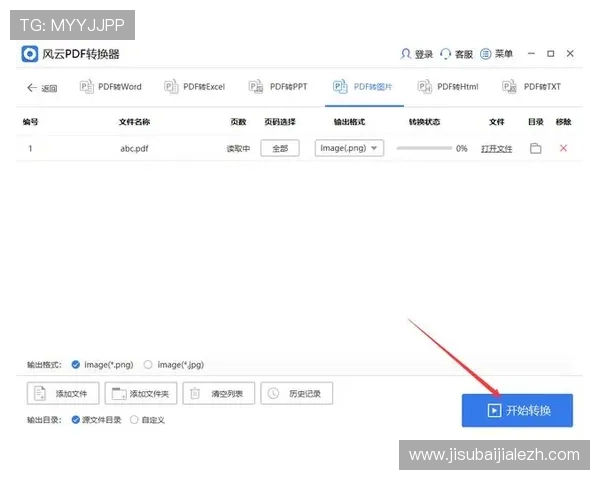Switch to the PDF转Word tab

(x=111, y=87)
